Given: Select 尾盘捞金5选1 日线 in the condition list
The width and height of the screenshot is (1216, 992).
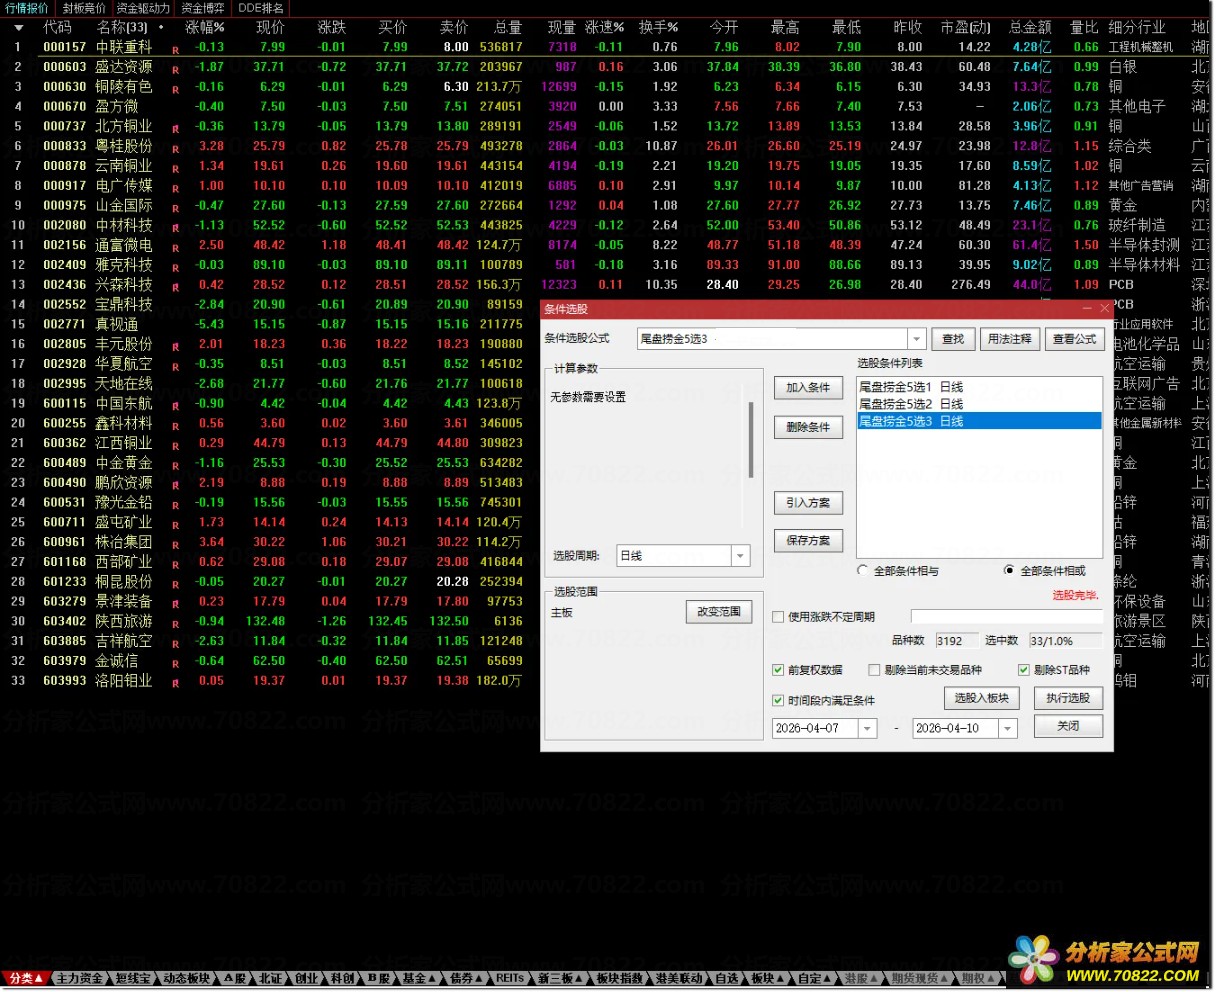Looking at the screenshot, I should [x=911, y=387].
